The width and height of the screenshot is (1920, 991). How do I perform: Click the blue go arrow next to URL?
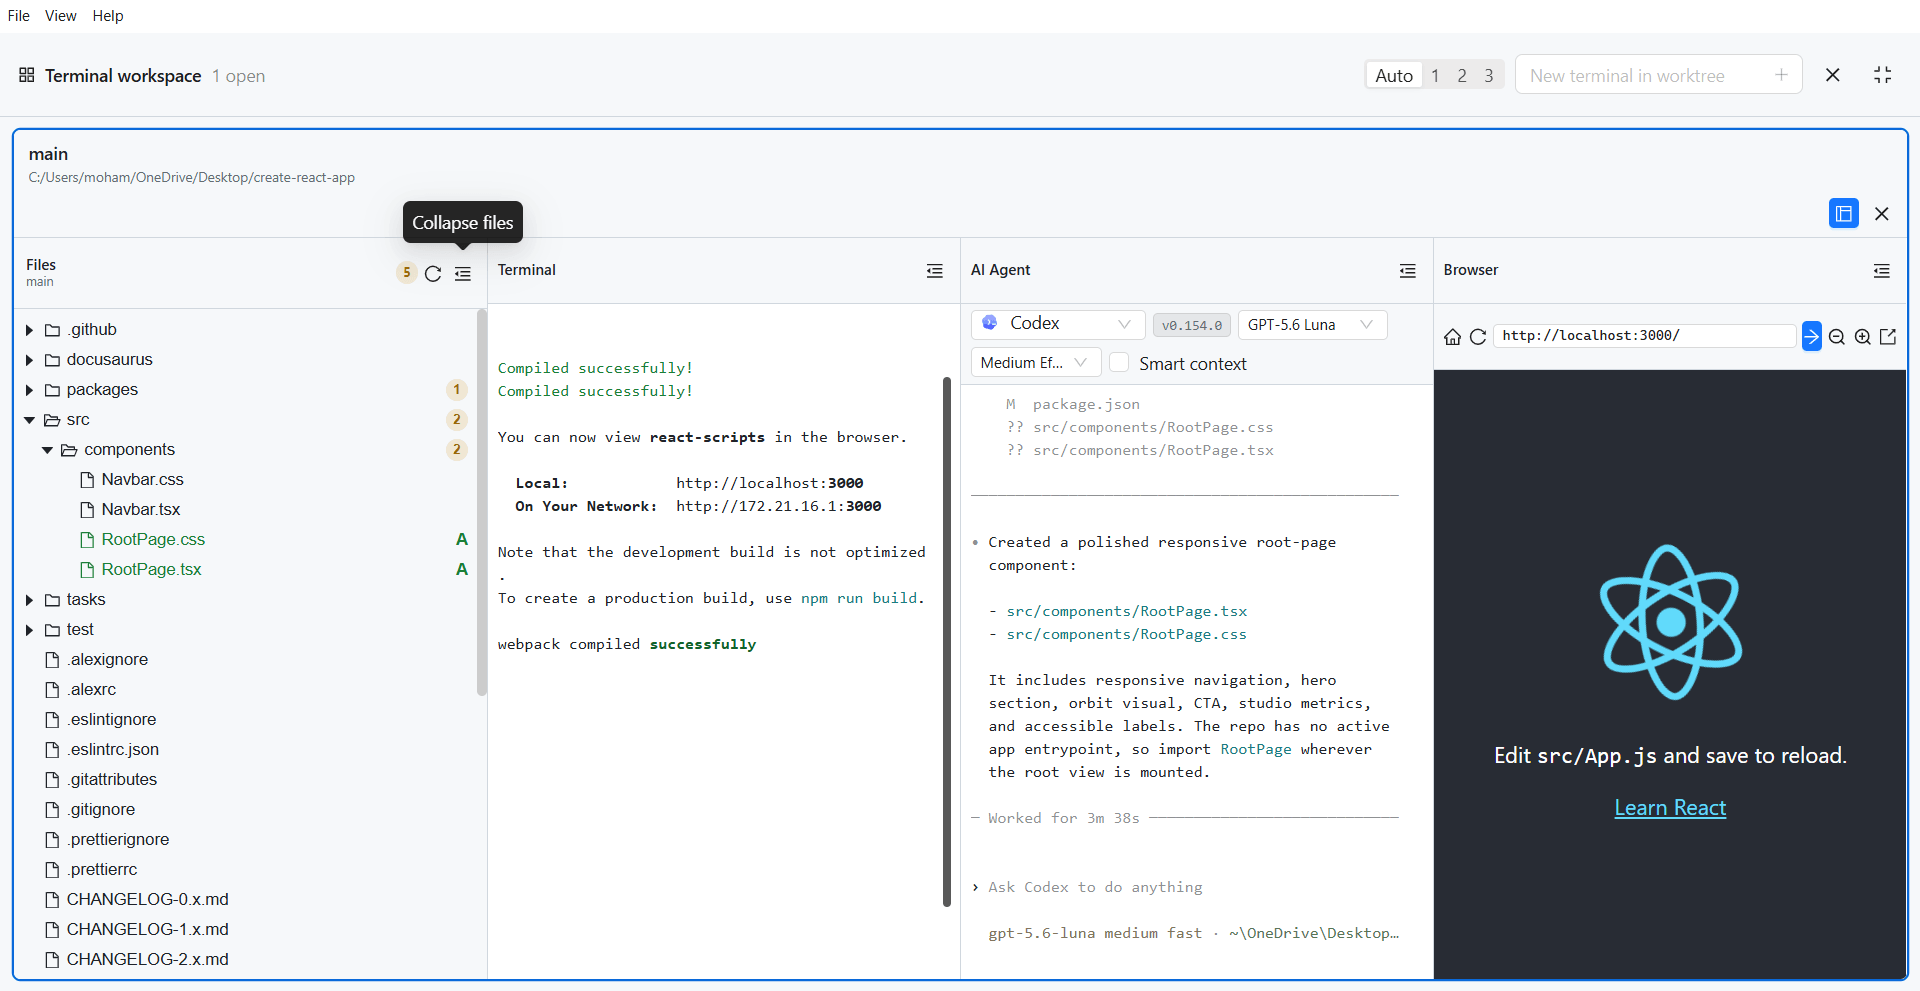(1811, 336)
